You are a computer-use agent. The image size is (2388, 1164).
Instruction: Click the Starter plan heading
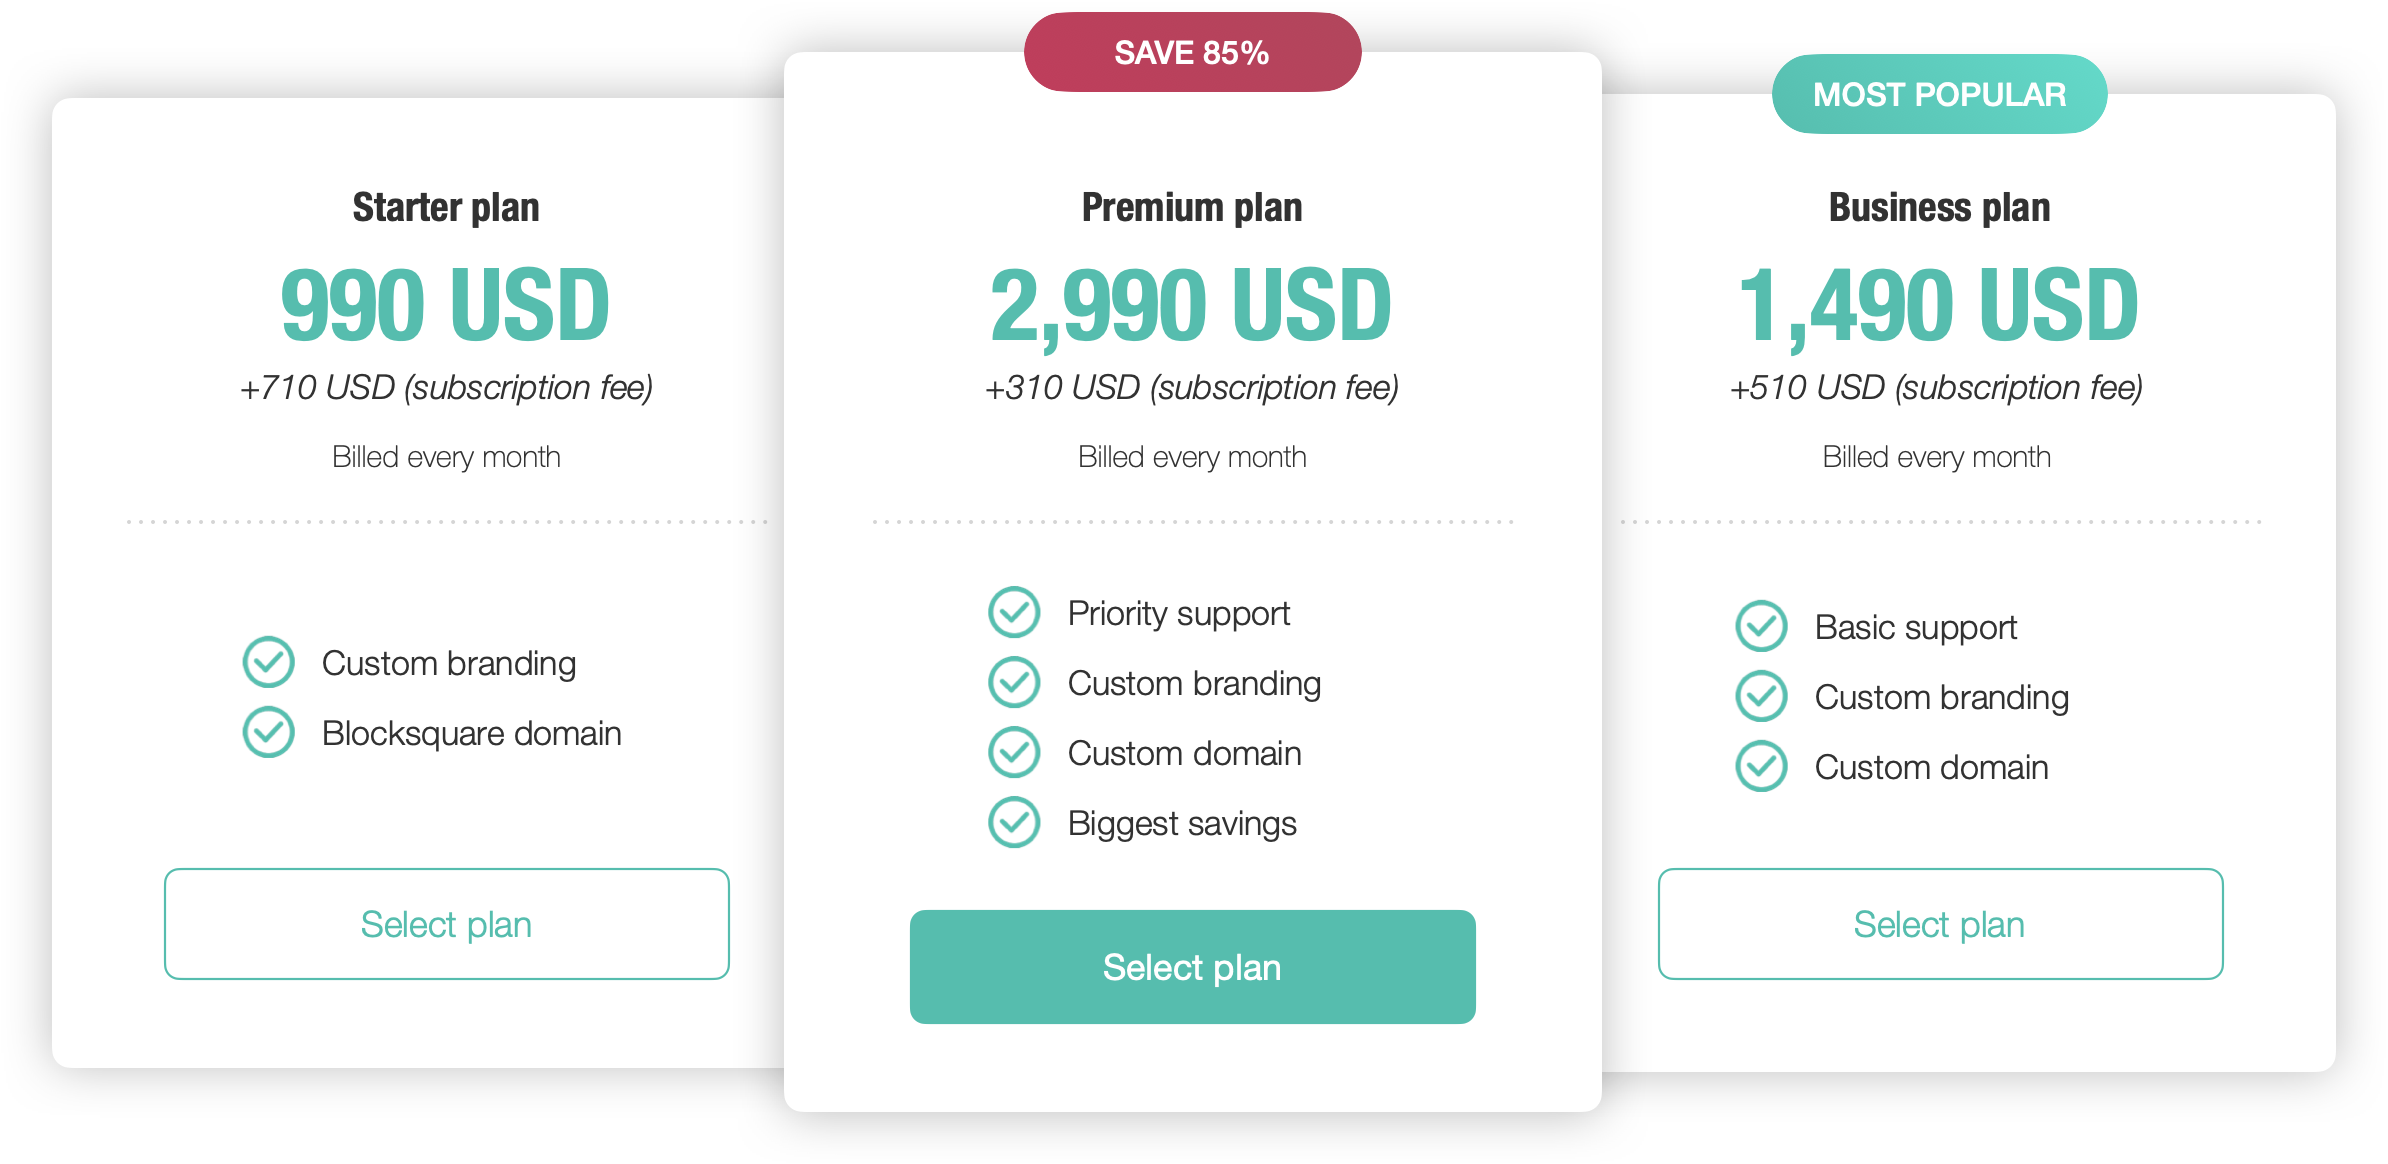[x=446, y=207]
